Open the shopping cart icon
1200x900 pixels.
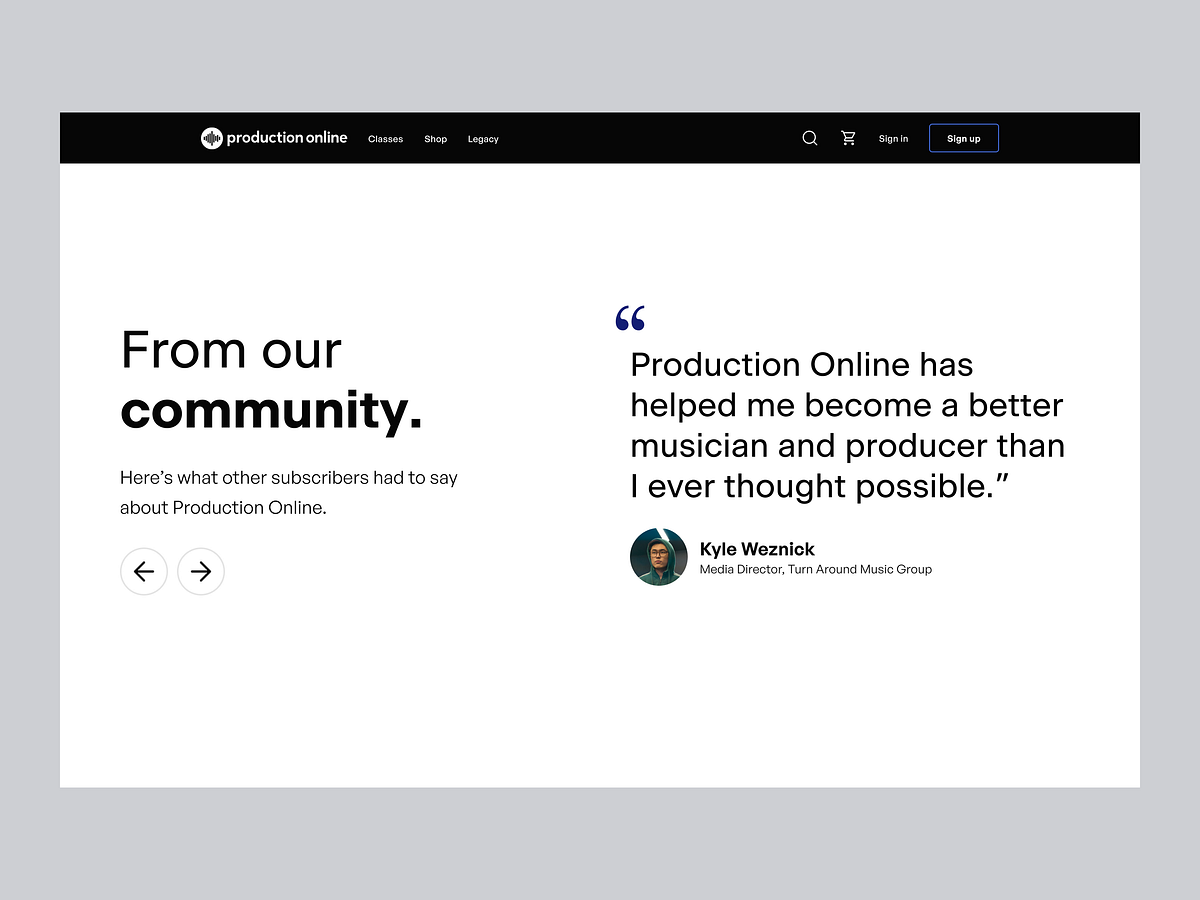point(848,138)
